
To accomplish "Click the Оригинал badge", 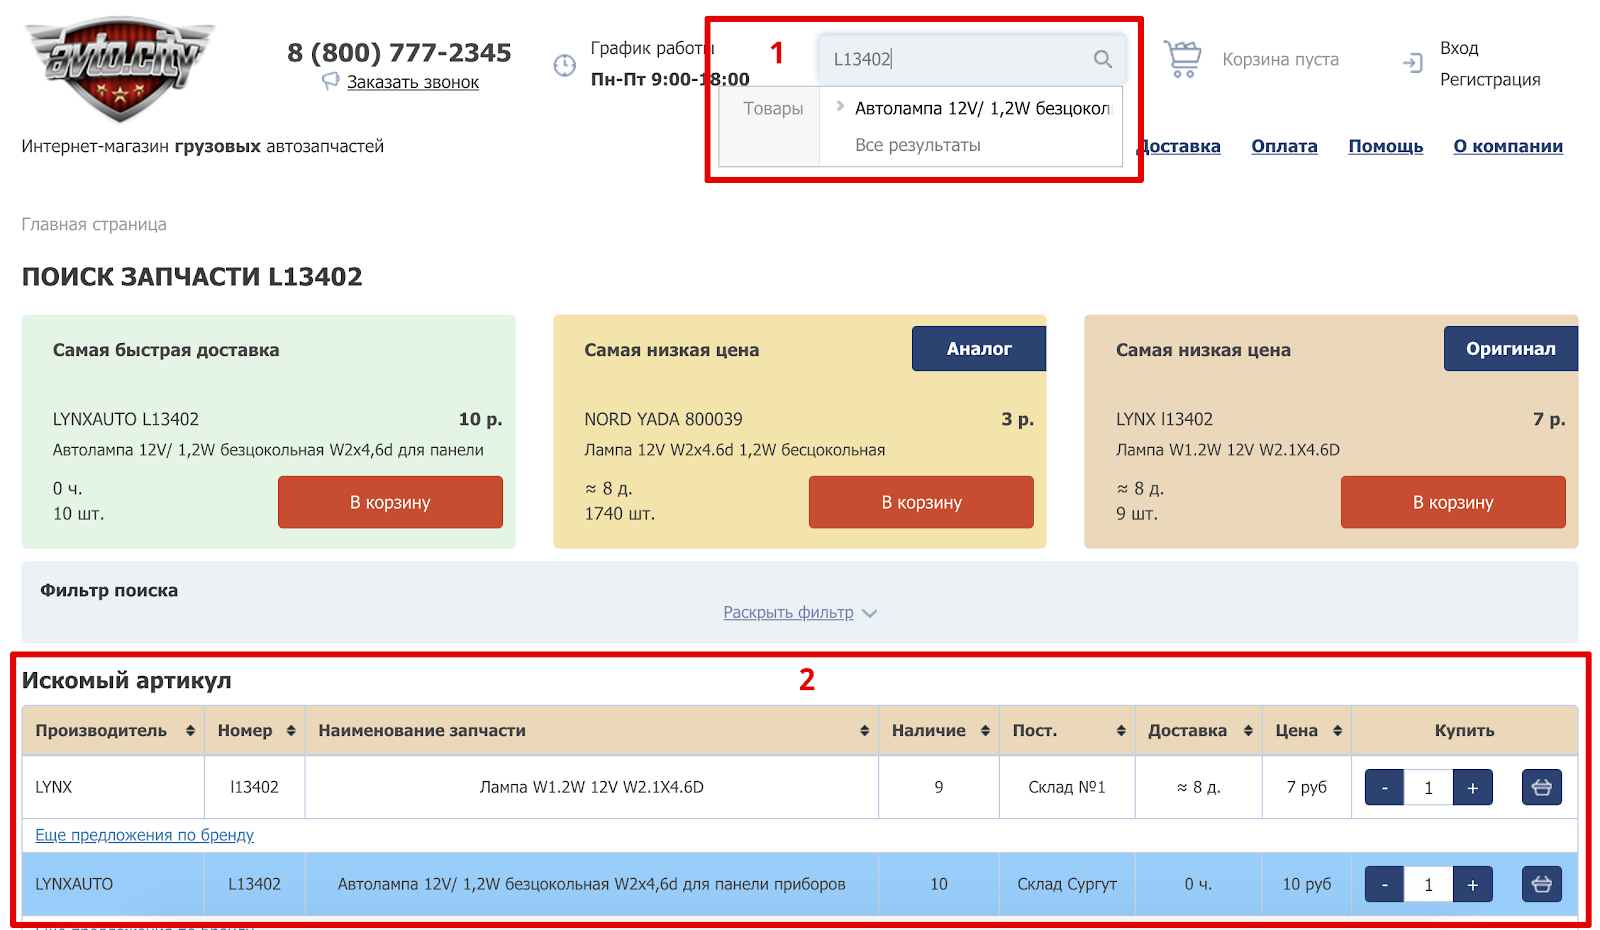I will pos(1510,348).
